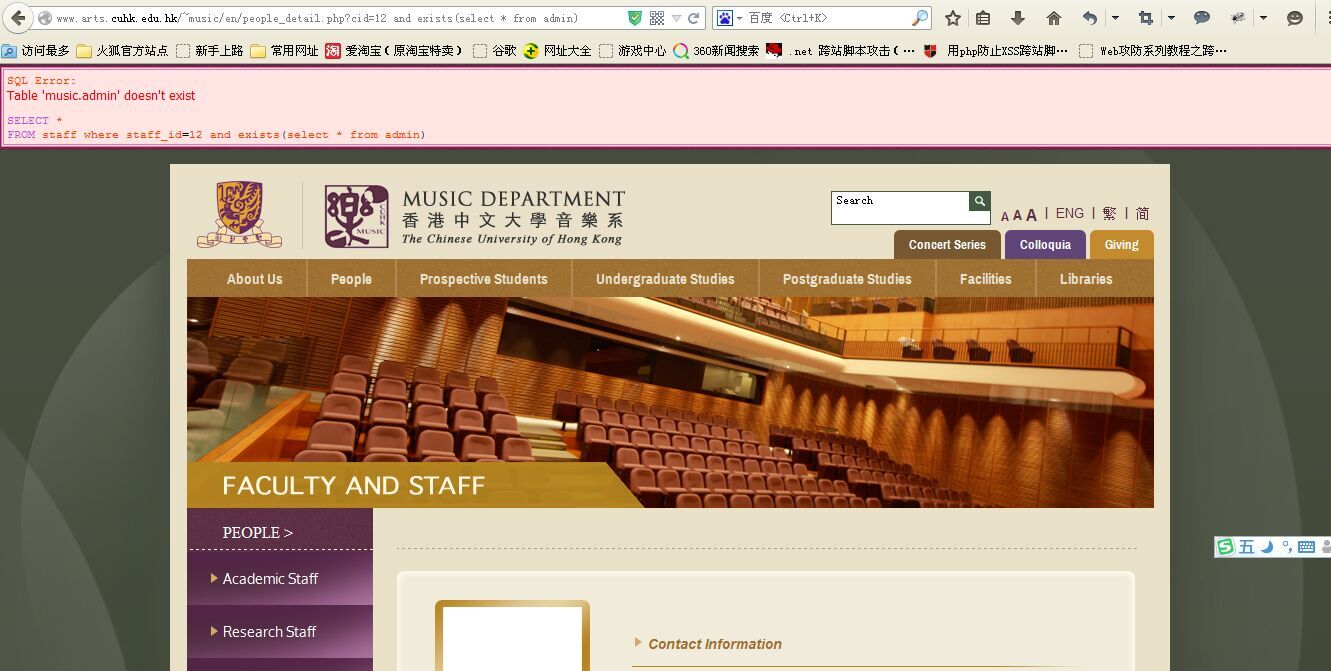Choose the smallest font size A
The width and height of the screenshot is (1331, 671).
1005,216
